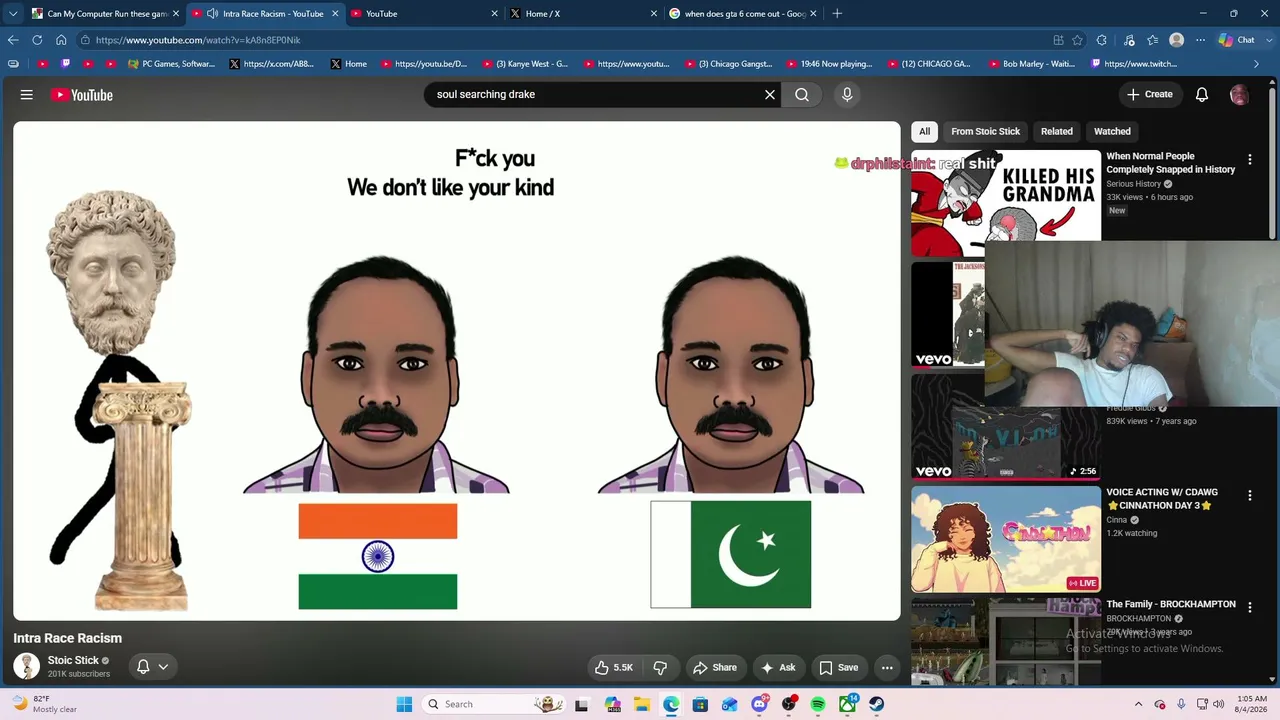Dislike the video with the thumbs-down button
Viewport: 1280px width, 720px height.
pyautogui.click(x=660, y=667)
